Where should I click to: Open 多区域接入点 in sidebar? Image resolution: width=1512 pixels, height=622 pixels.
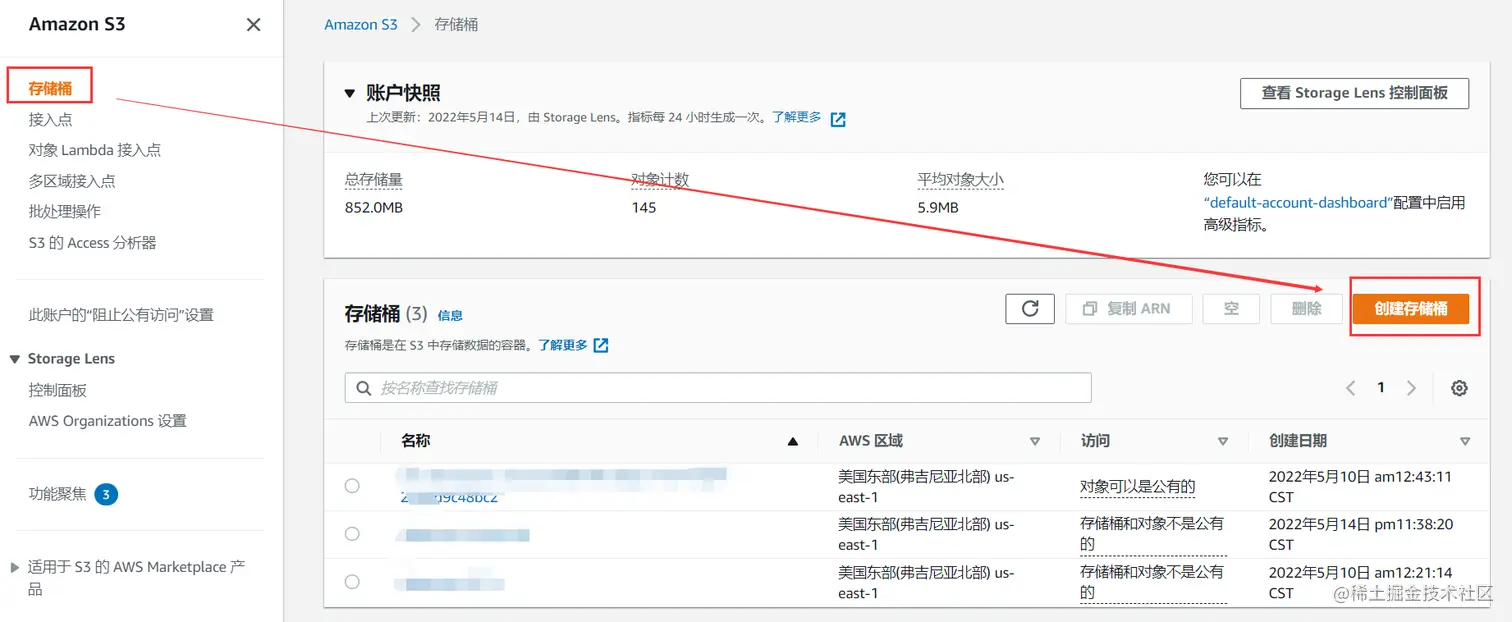(x=72, y=181)
